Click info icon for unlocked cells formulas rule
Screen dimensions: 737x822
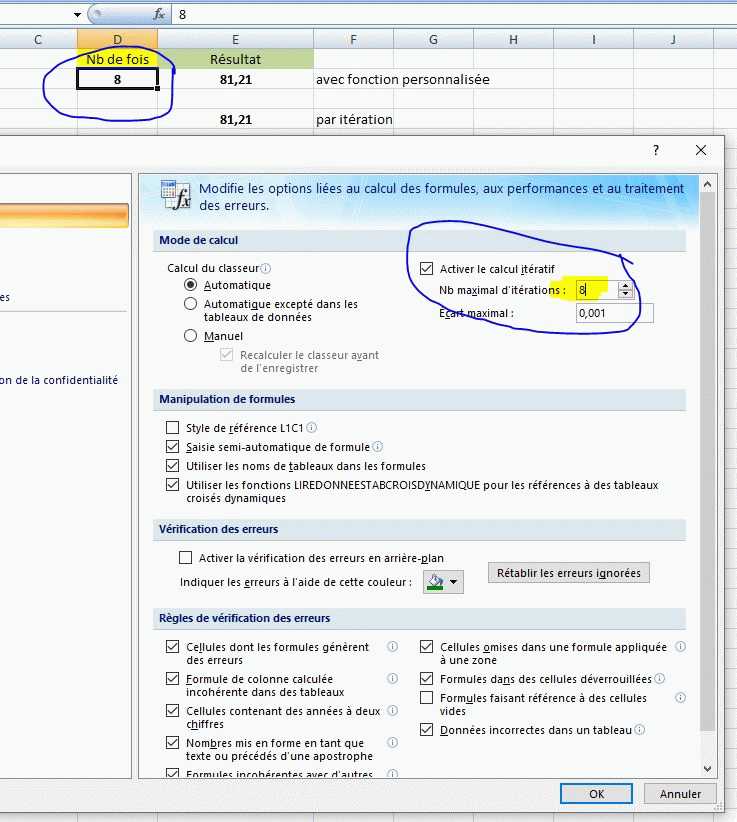click(x=660, y=678)
